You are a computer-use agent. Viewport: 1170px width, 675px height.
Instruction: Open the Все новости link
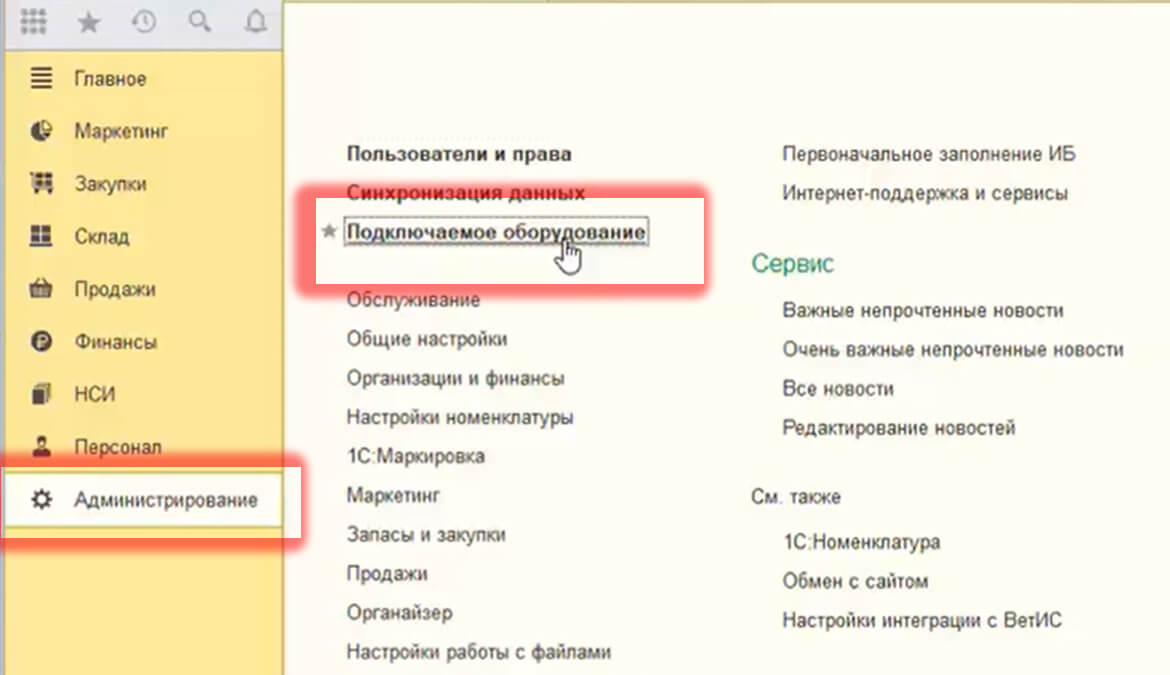click(838, 389)
